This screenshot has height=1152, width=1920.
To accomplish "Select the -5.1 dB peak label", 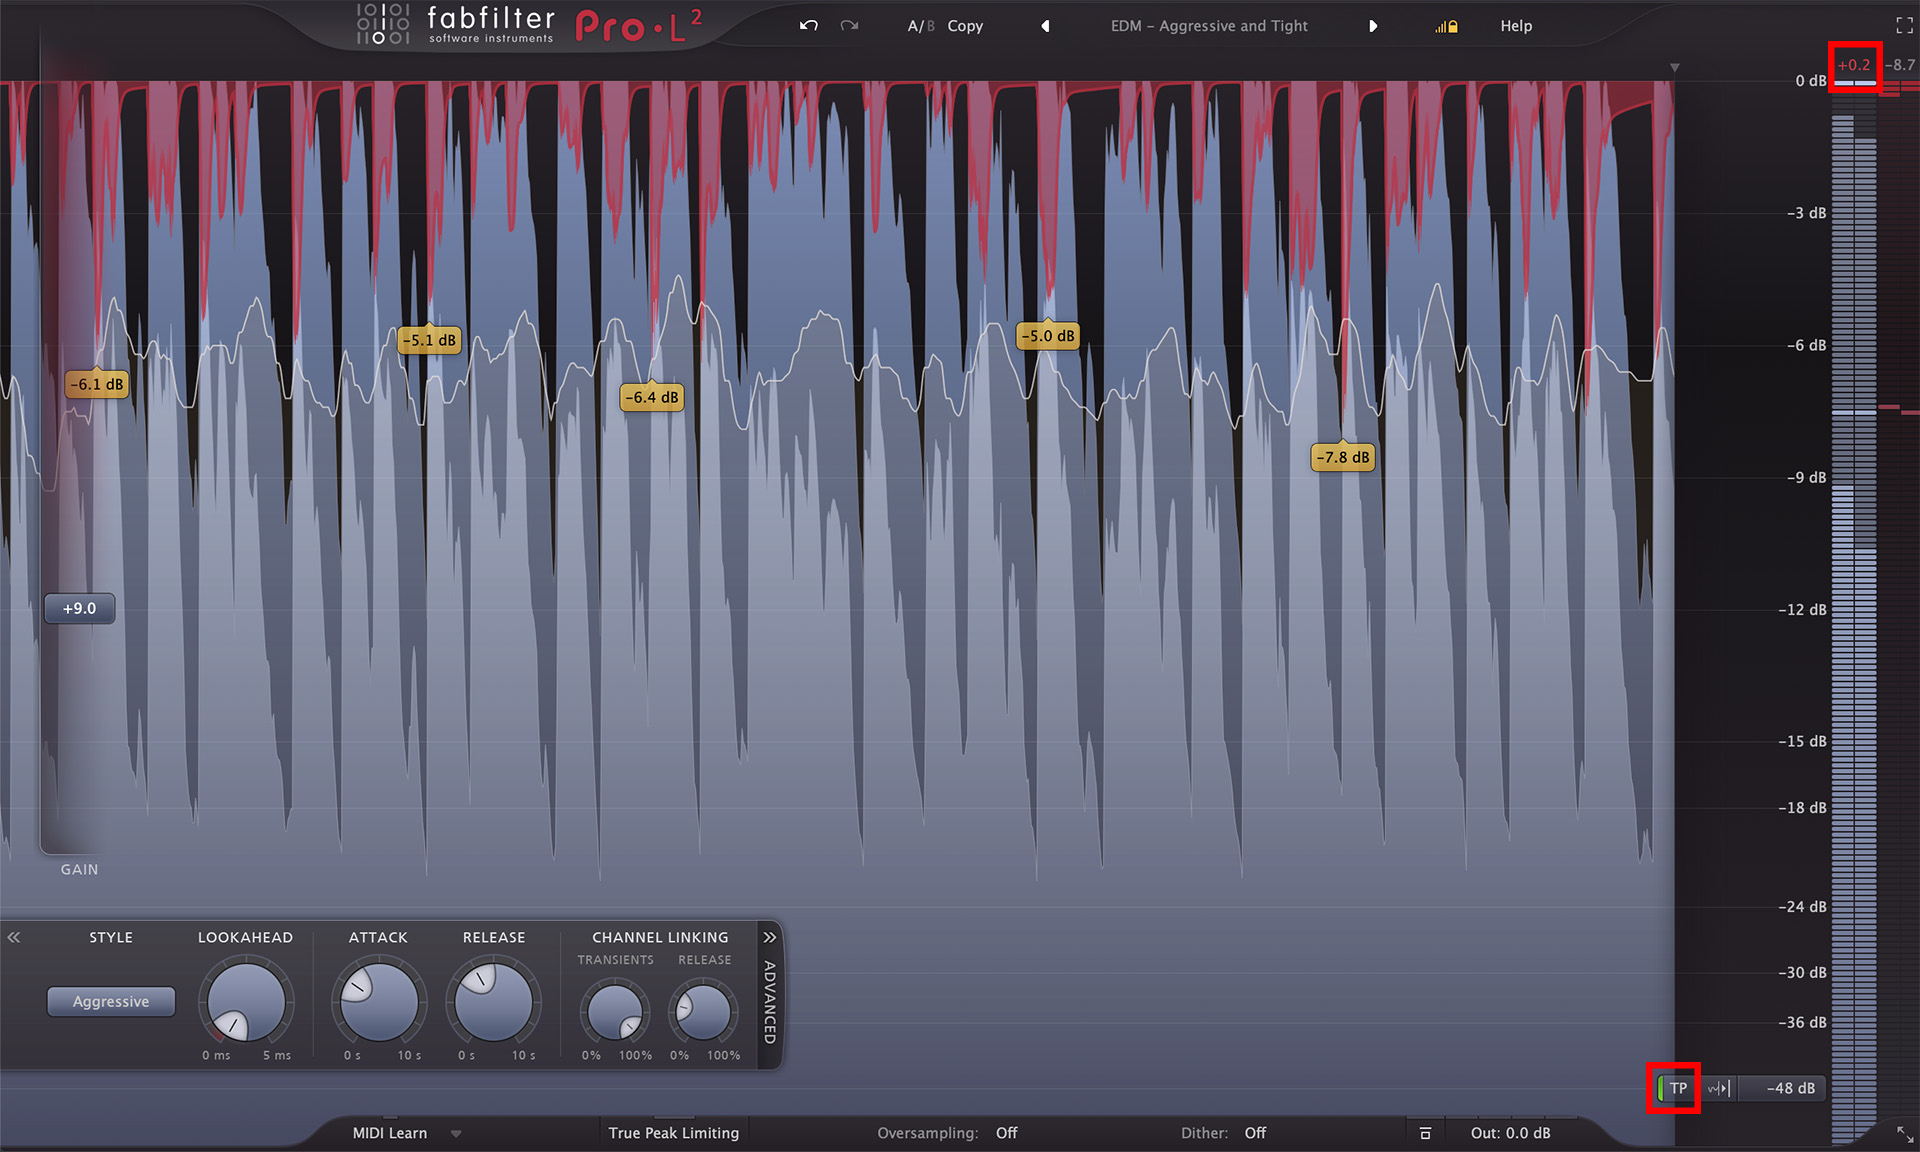I will point(429,340).
